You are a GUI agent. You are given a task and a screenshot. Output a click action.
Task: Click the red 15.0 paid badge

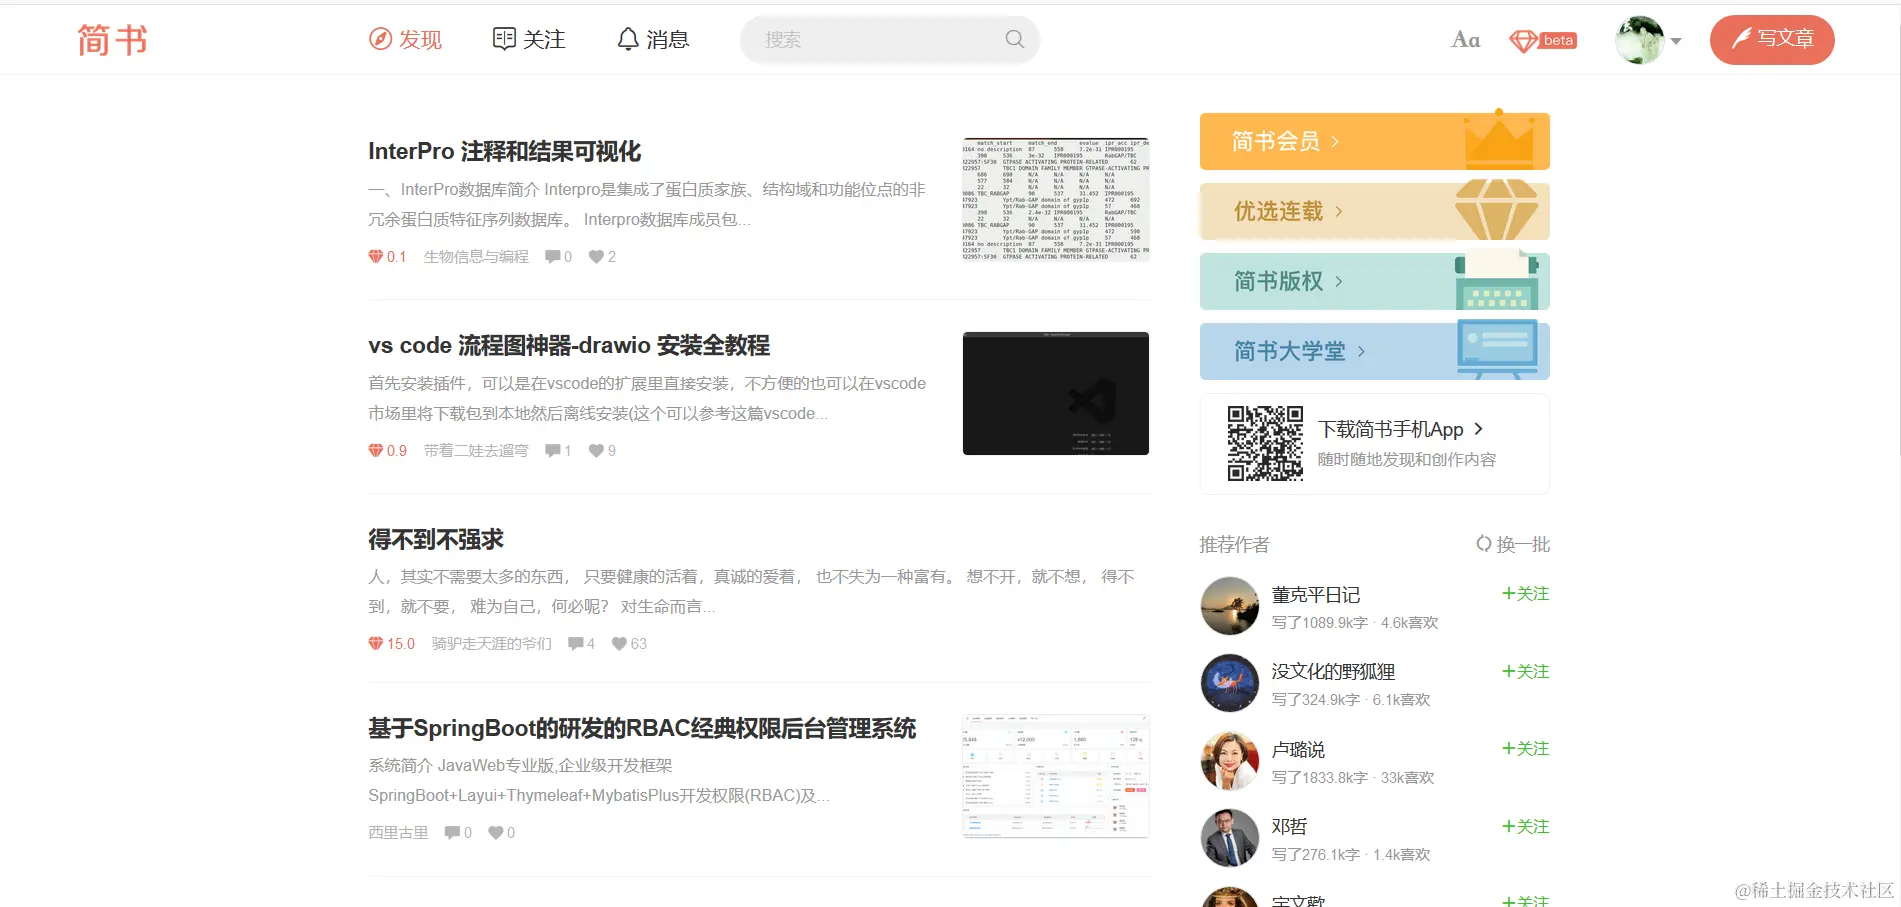390,644
